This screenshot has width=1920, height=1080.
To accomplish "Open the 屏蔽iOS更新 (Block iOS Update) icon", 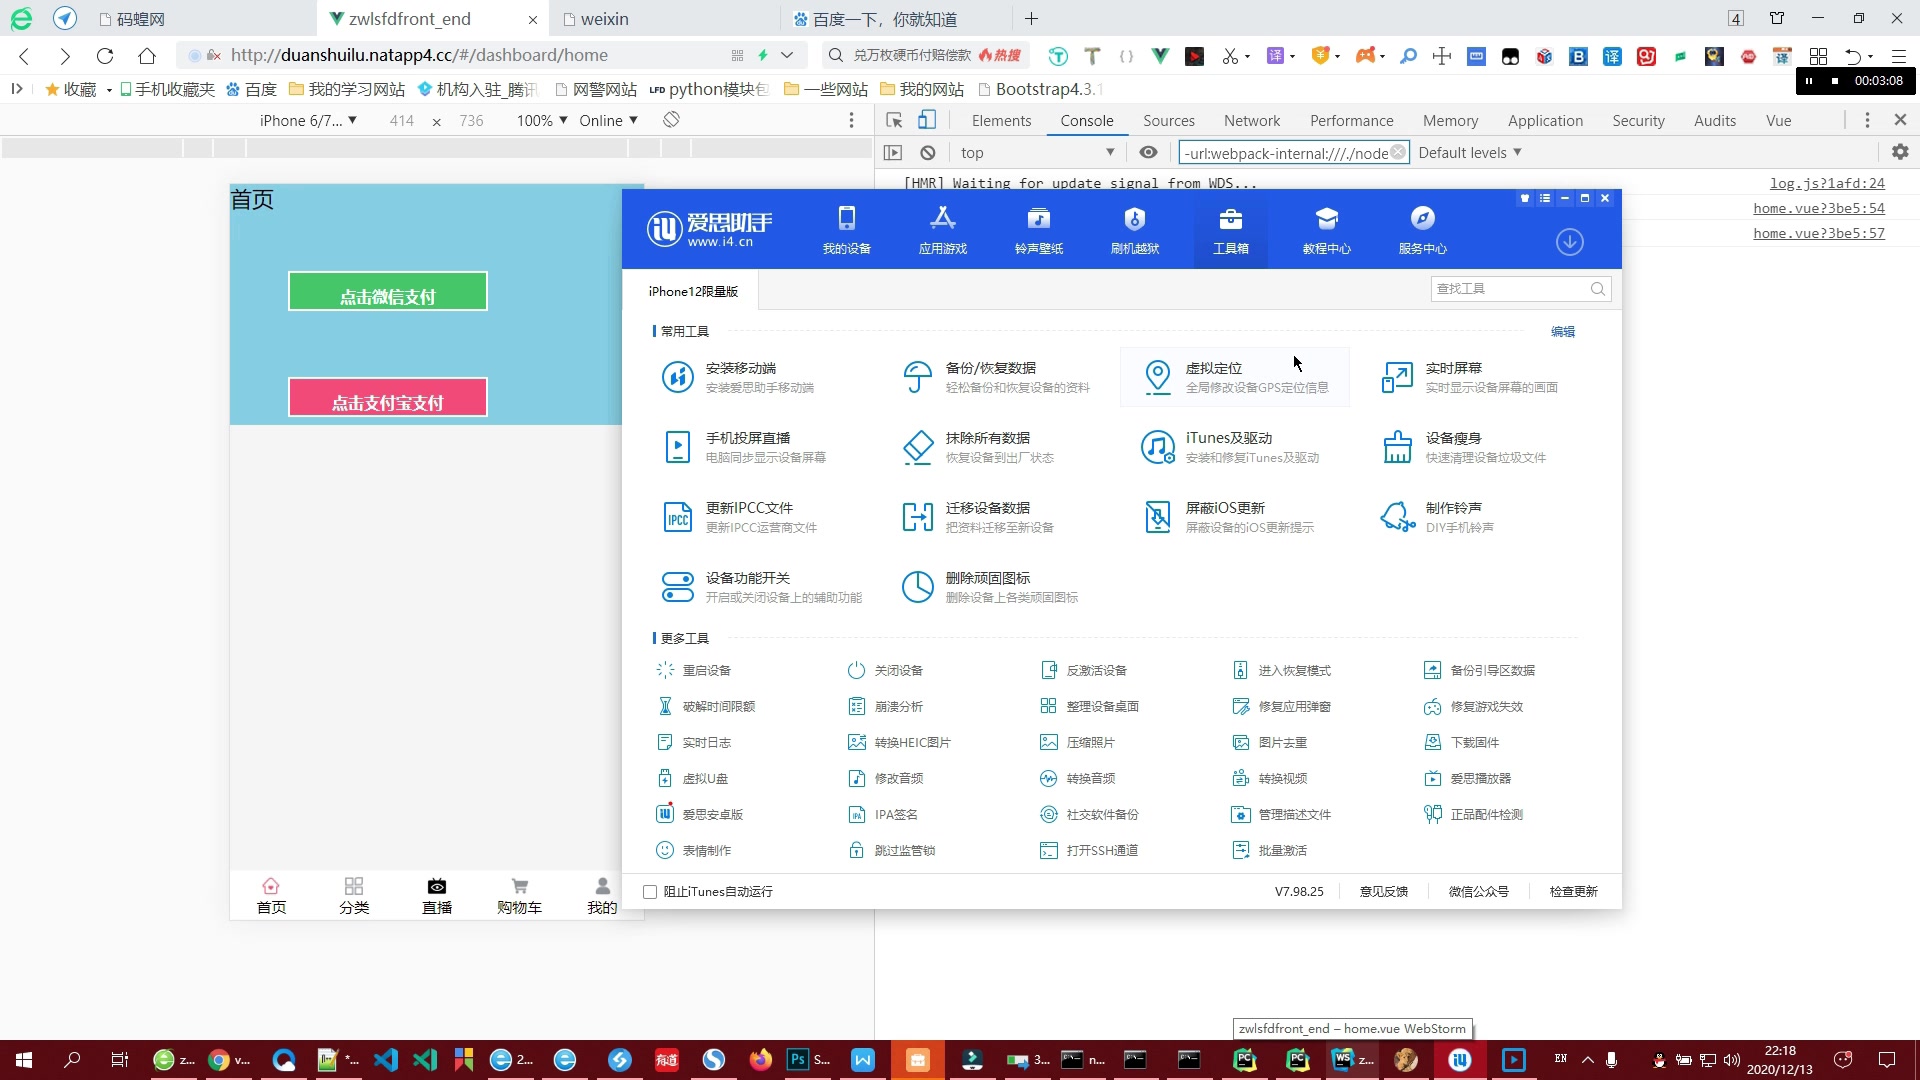I will [1158, 516].
